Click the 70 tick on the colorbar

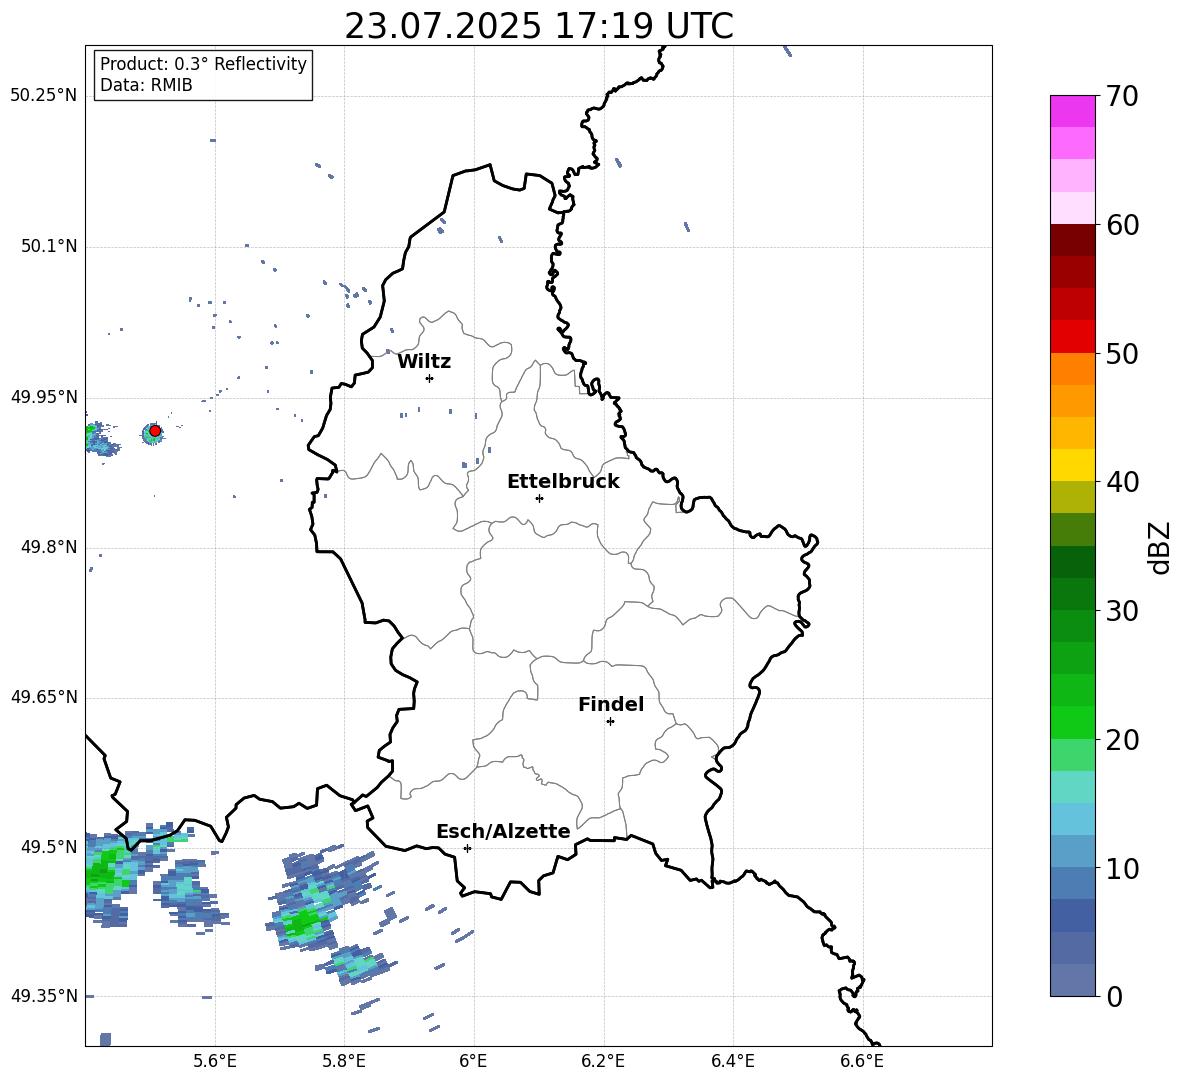pos(1122,96)
